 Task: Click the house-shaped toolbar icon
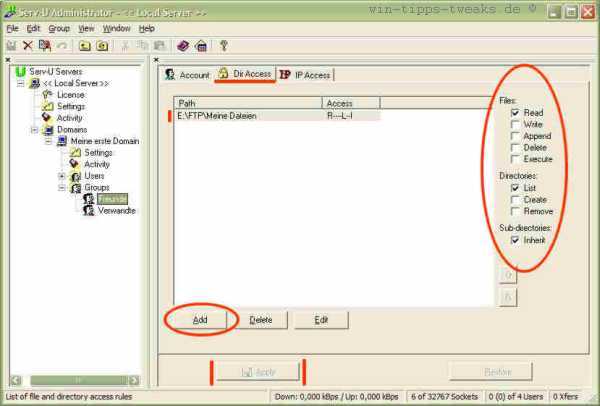(x=201, y=46)
